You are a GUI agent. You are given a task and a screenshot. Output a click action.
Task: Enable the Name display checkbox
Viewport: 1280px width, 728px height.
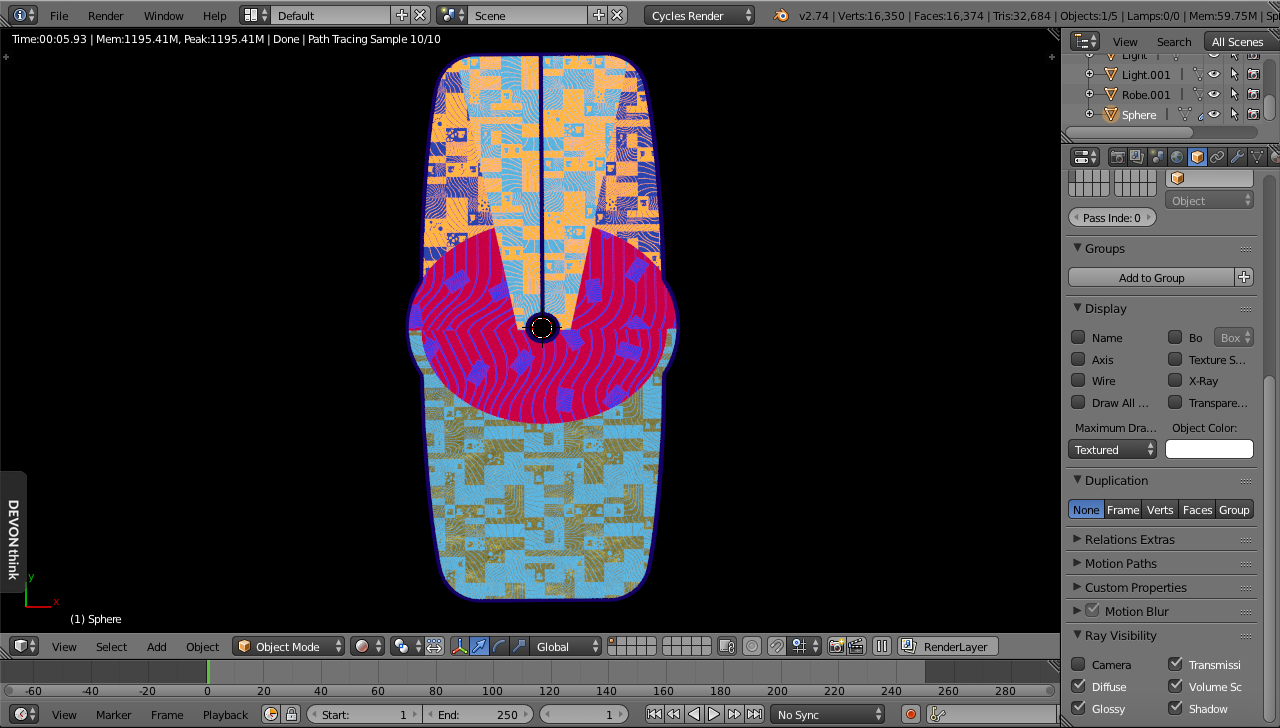[1078, 337]
